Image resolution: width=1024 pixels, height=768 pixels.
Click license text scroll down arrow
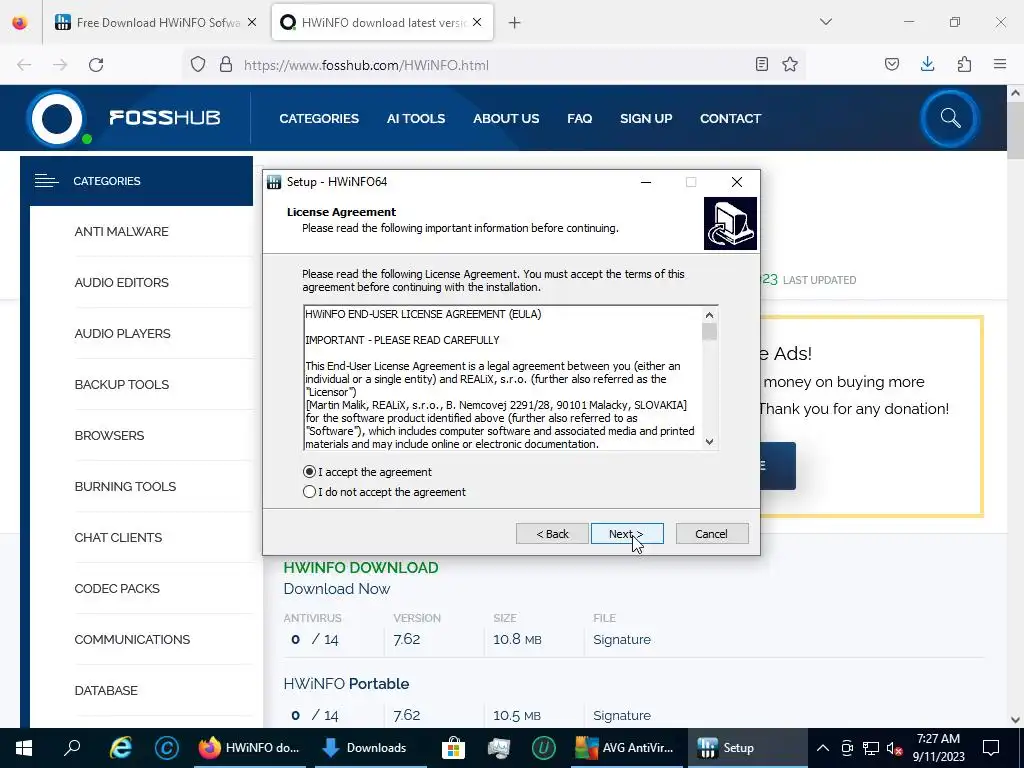point(709,442)
